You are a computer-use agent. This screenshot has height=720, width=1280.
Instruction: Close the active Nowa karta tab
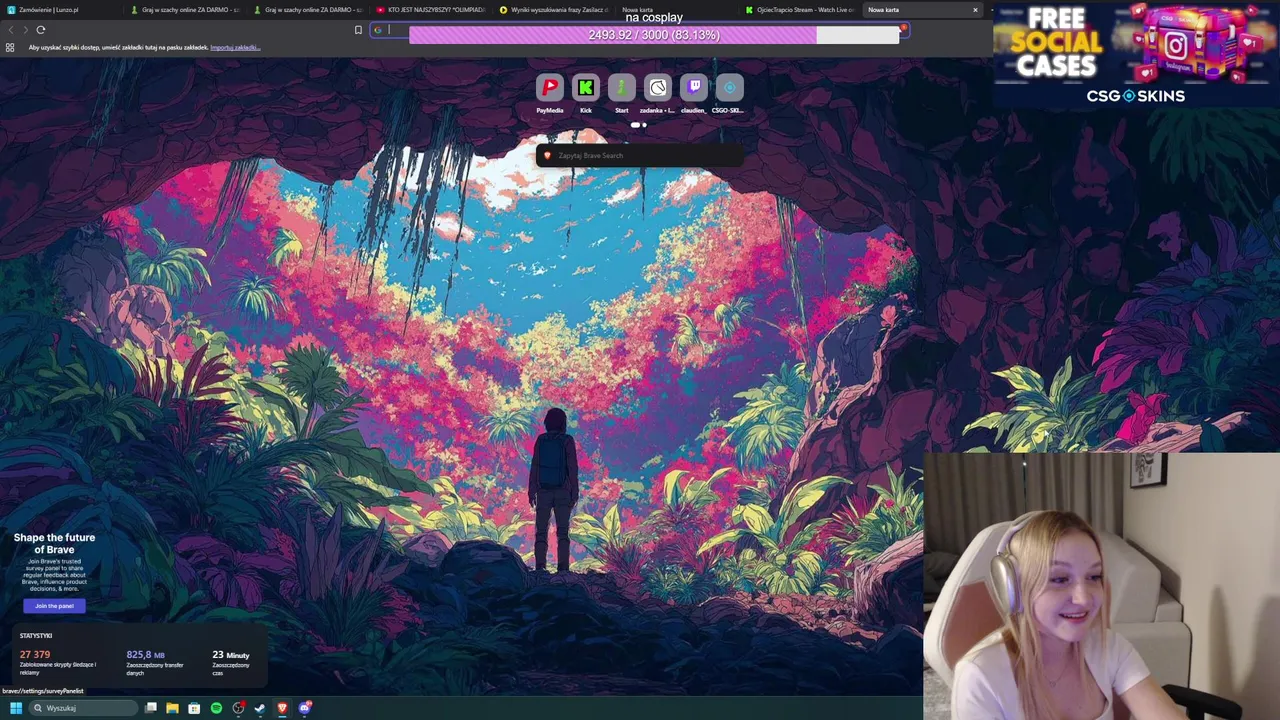[x=975, y=10]
